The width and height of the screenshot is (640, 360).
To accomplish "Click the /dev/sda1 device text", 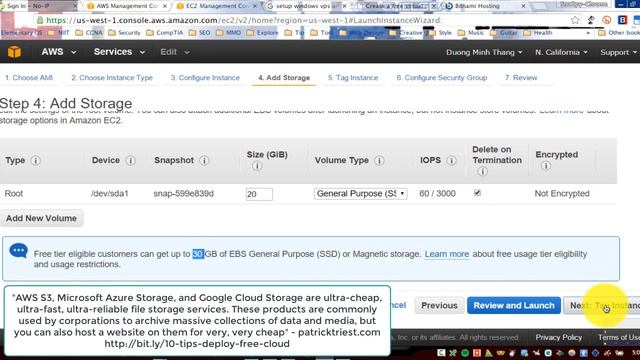I will coord(109,193).
